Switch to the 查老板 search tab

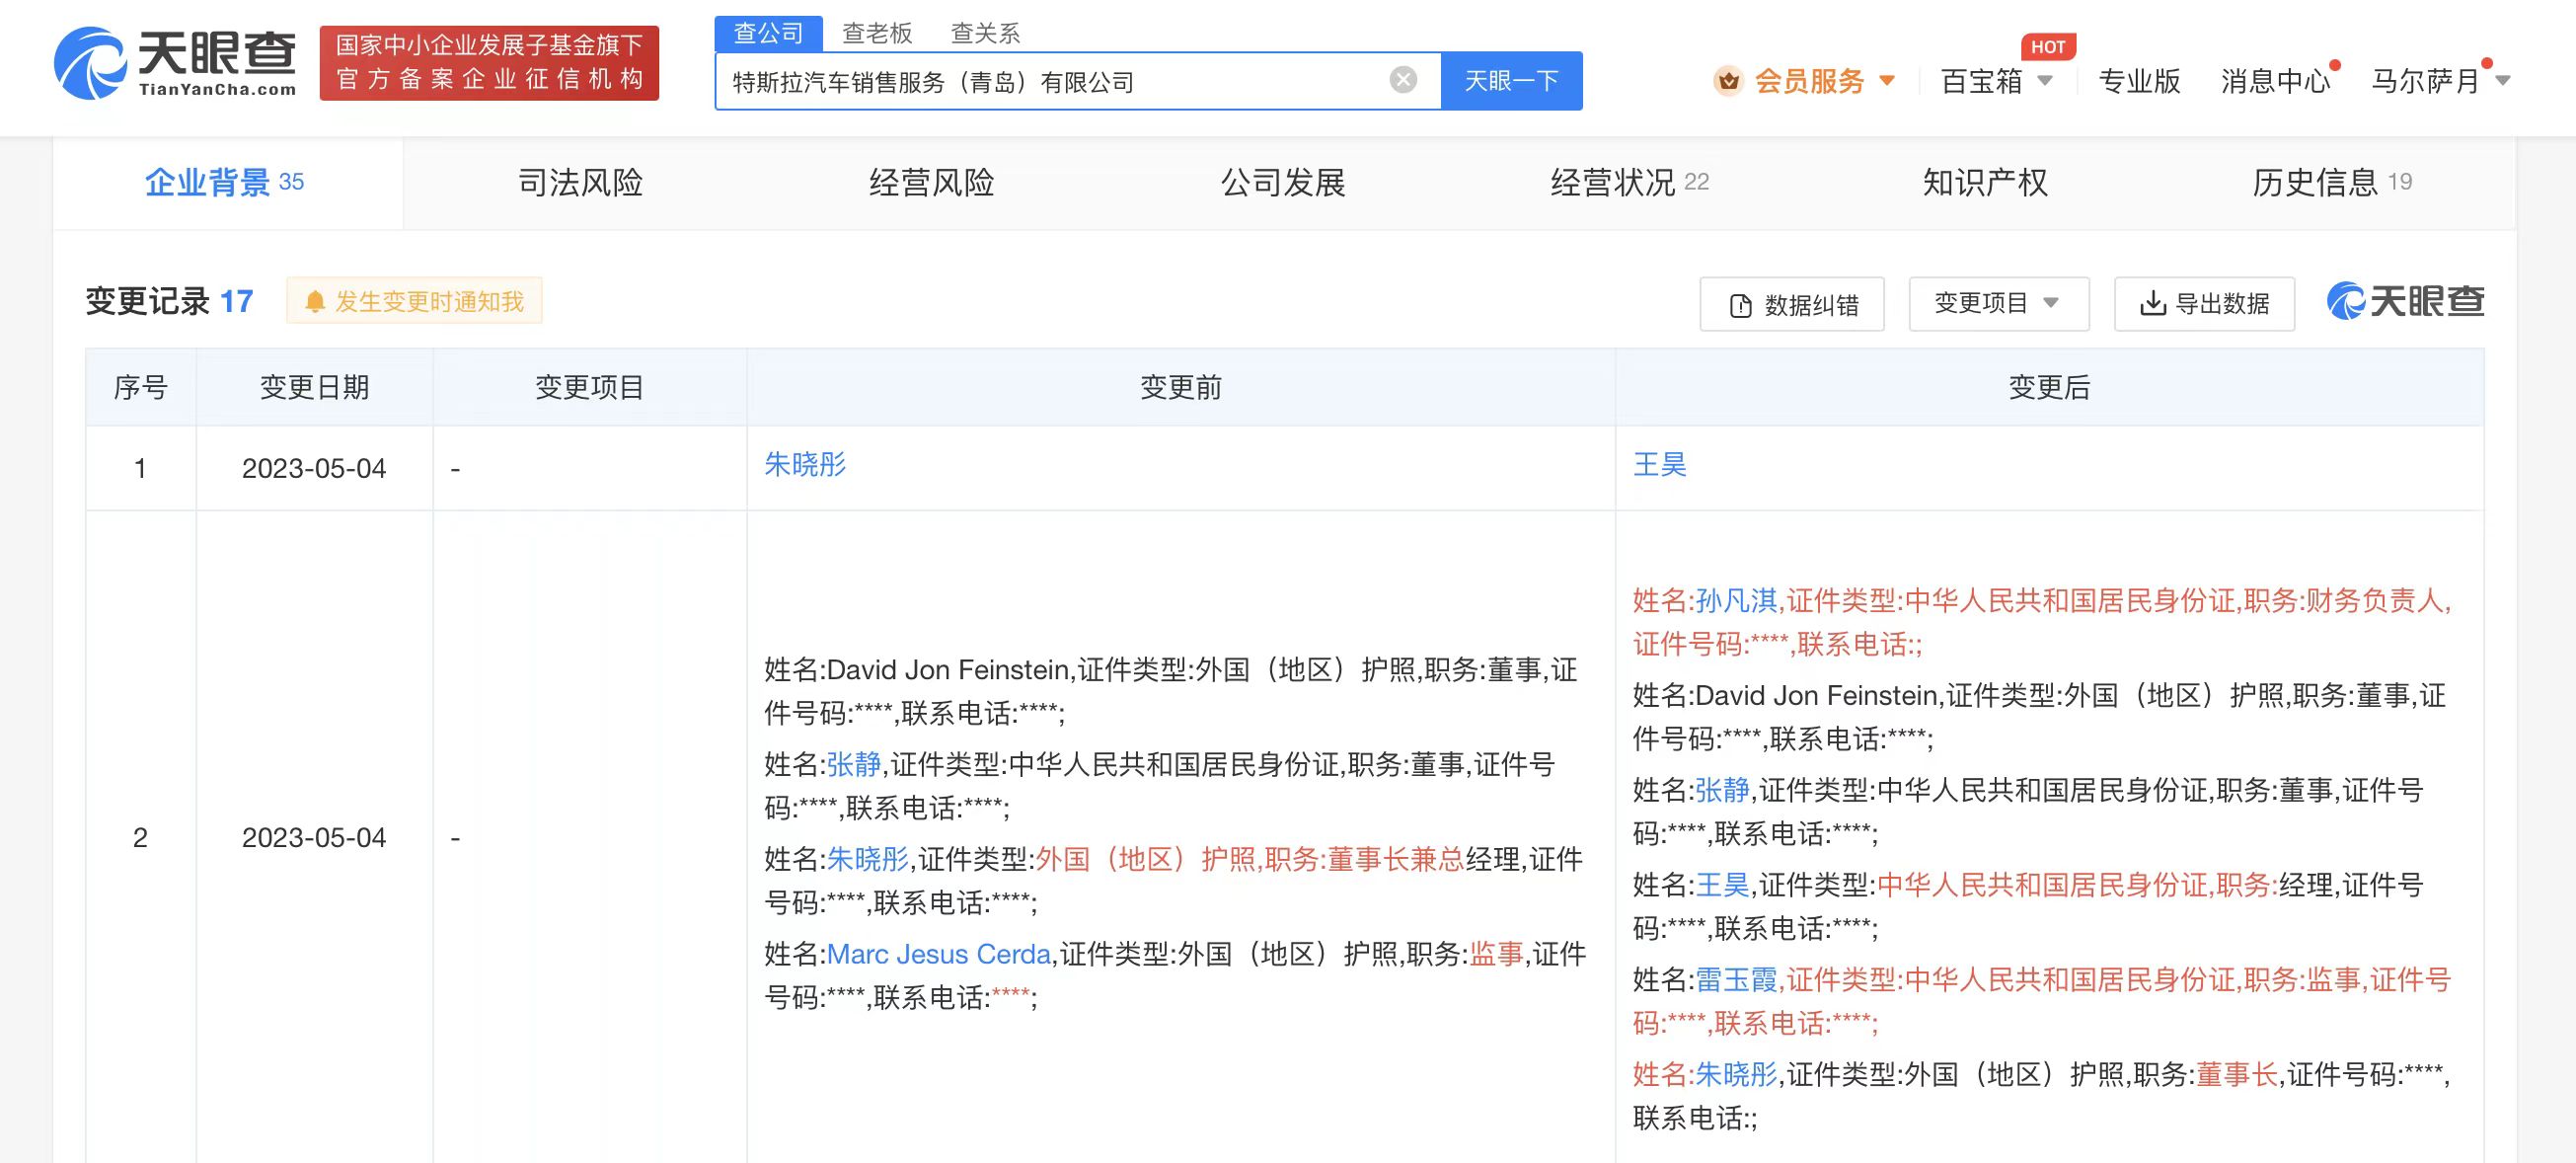877,33
